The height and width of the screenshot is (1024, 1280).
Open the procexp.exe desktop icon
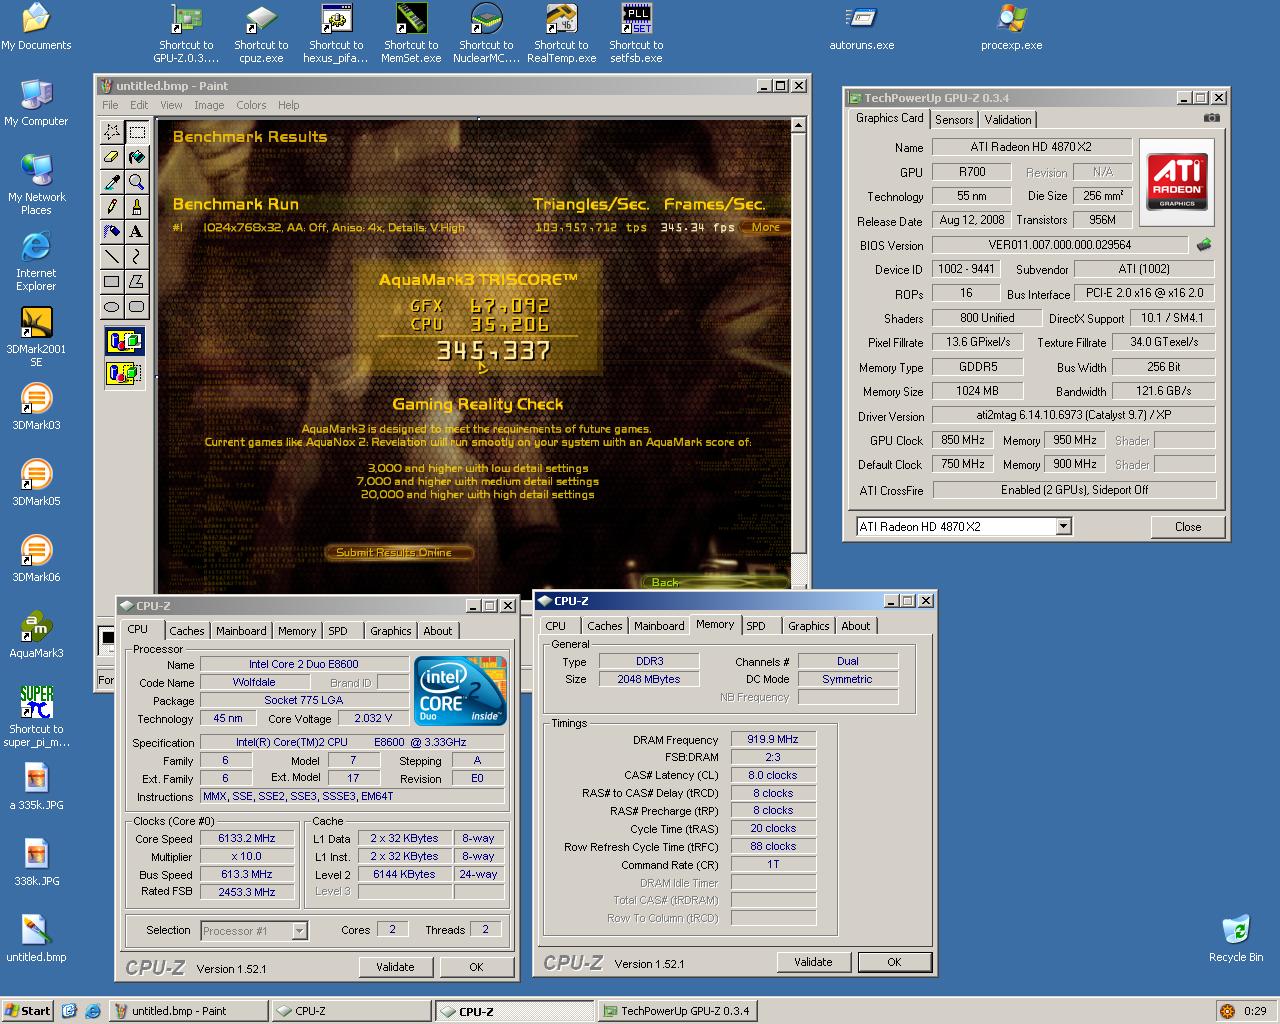(x=1011, y=27)
